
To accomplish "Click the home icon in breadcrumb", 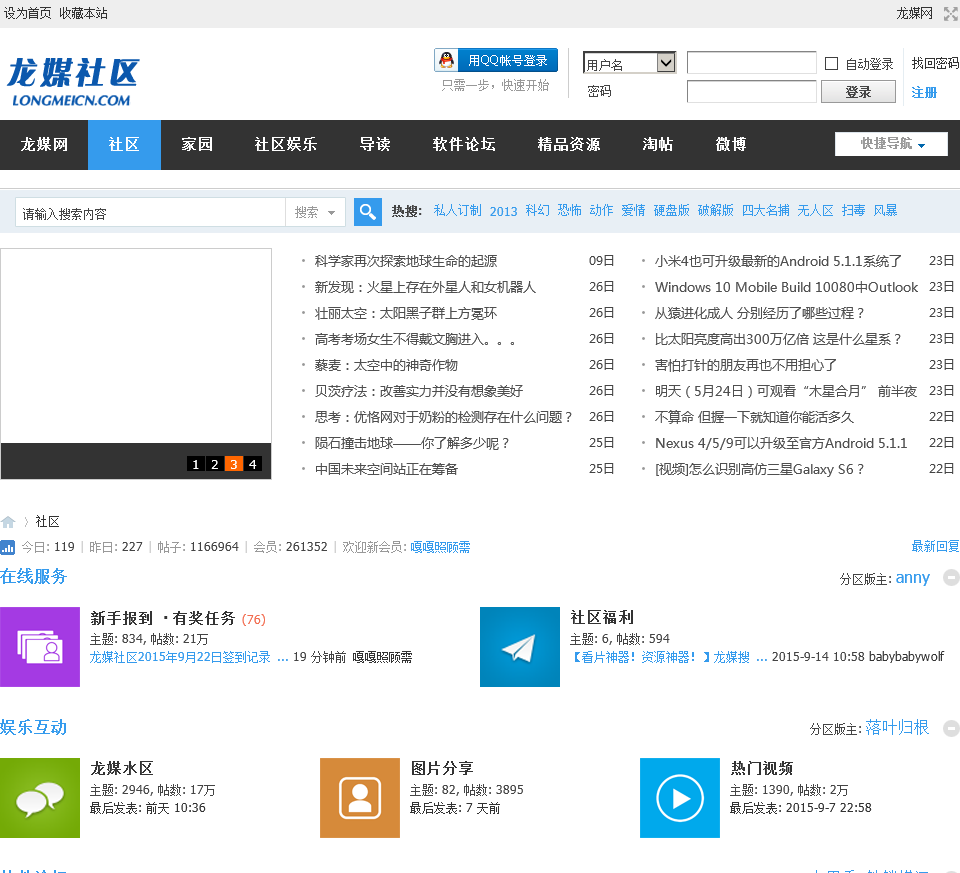I will 8,522.
